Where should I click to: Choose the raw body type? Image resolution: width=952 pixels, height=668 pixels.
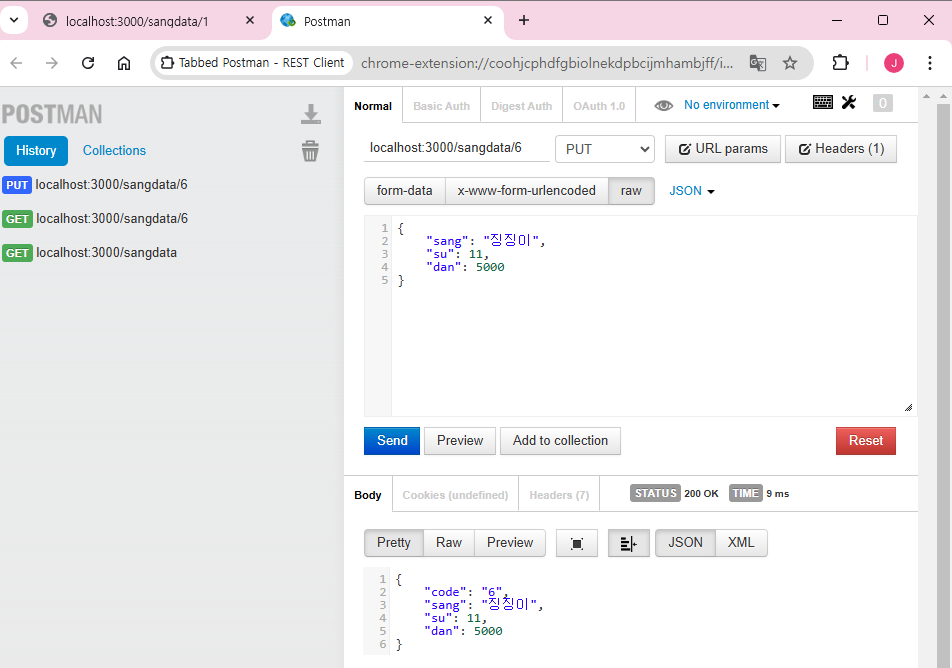(x=631, y=191)
